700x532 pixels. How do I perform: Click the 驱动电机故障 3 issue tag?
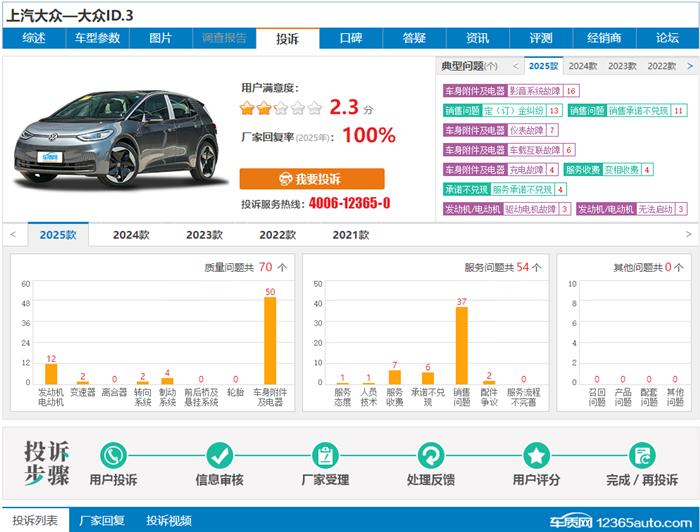507,209
